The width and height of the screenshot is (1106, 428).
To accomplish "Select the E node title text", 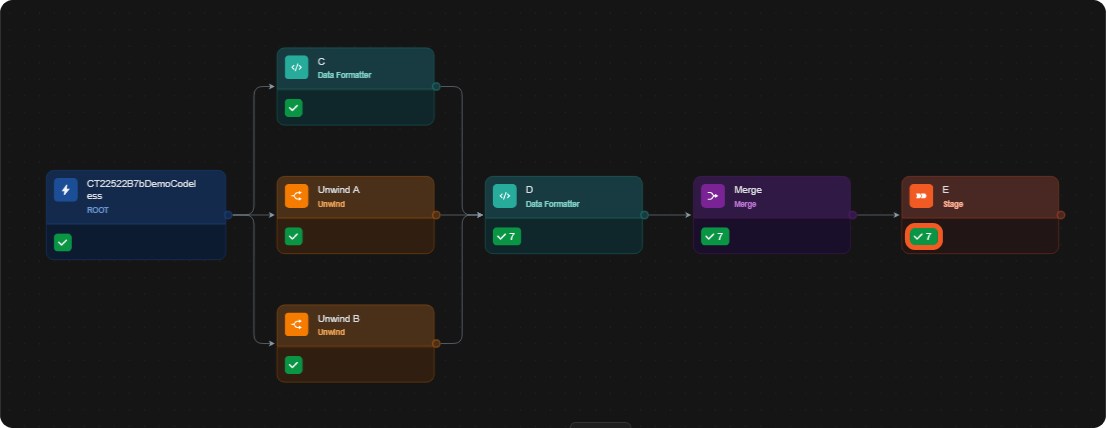I will pos(945,190).
